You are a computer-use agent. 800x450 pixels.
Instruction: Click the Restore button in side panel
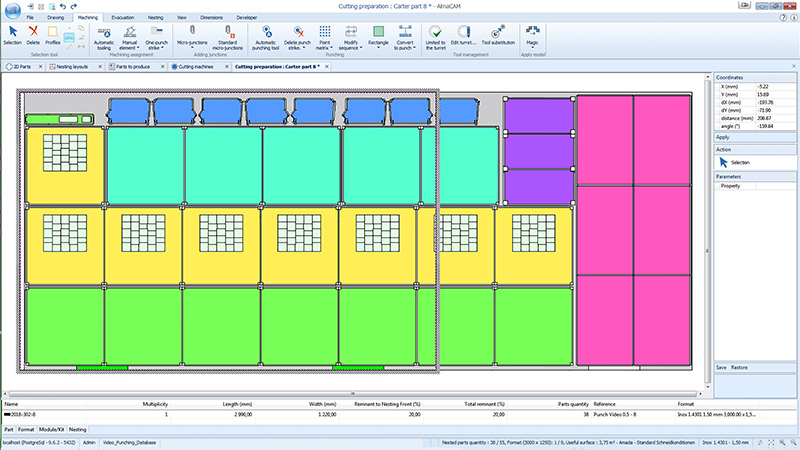pos(739,367)
